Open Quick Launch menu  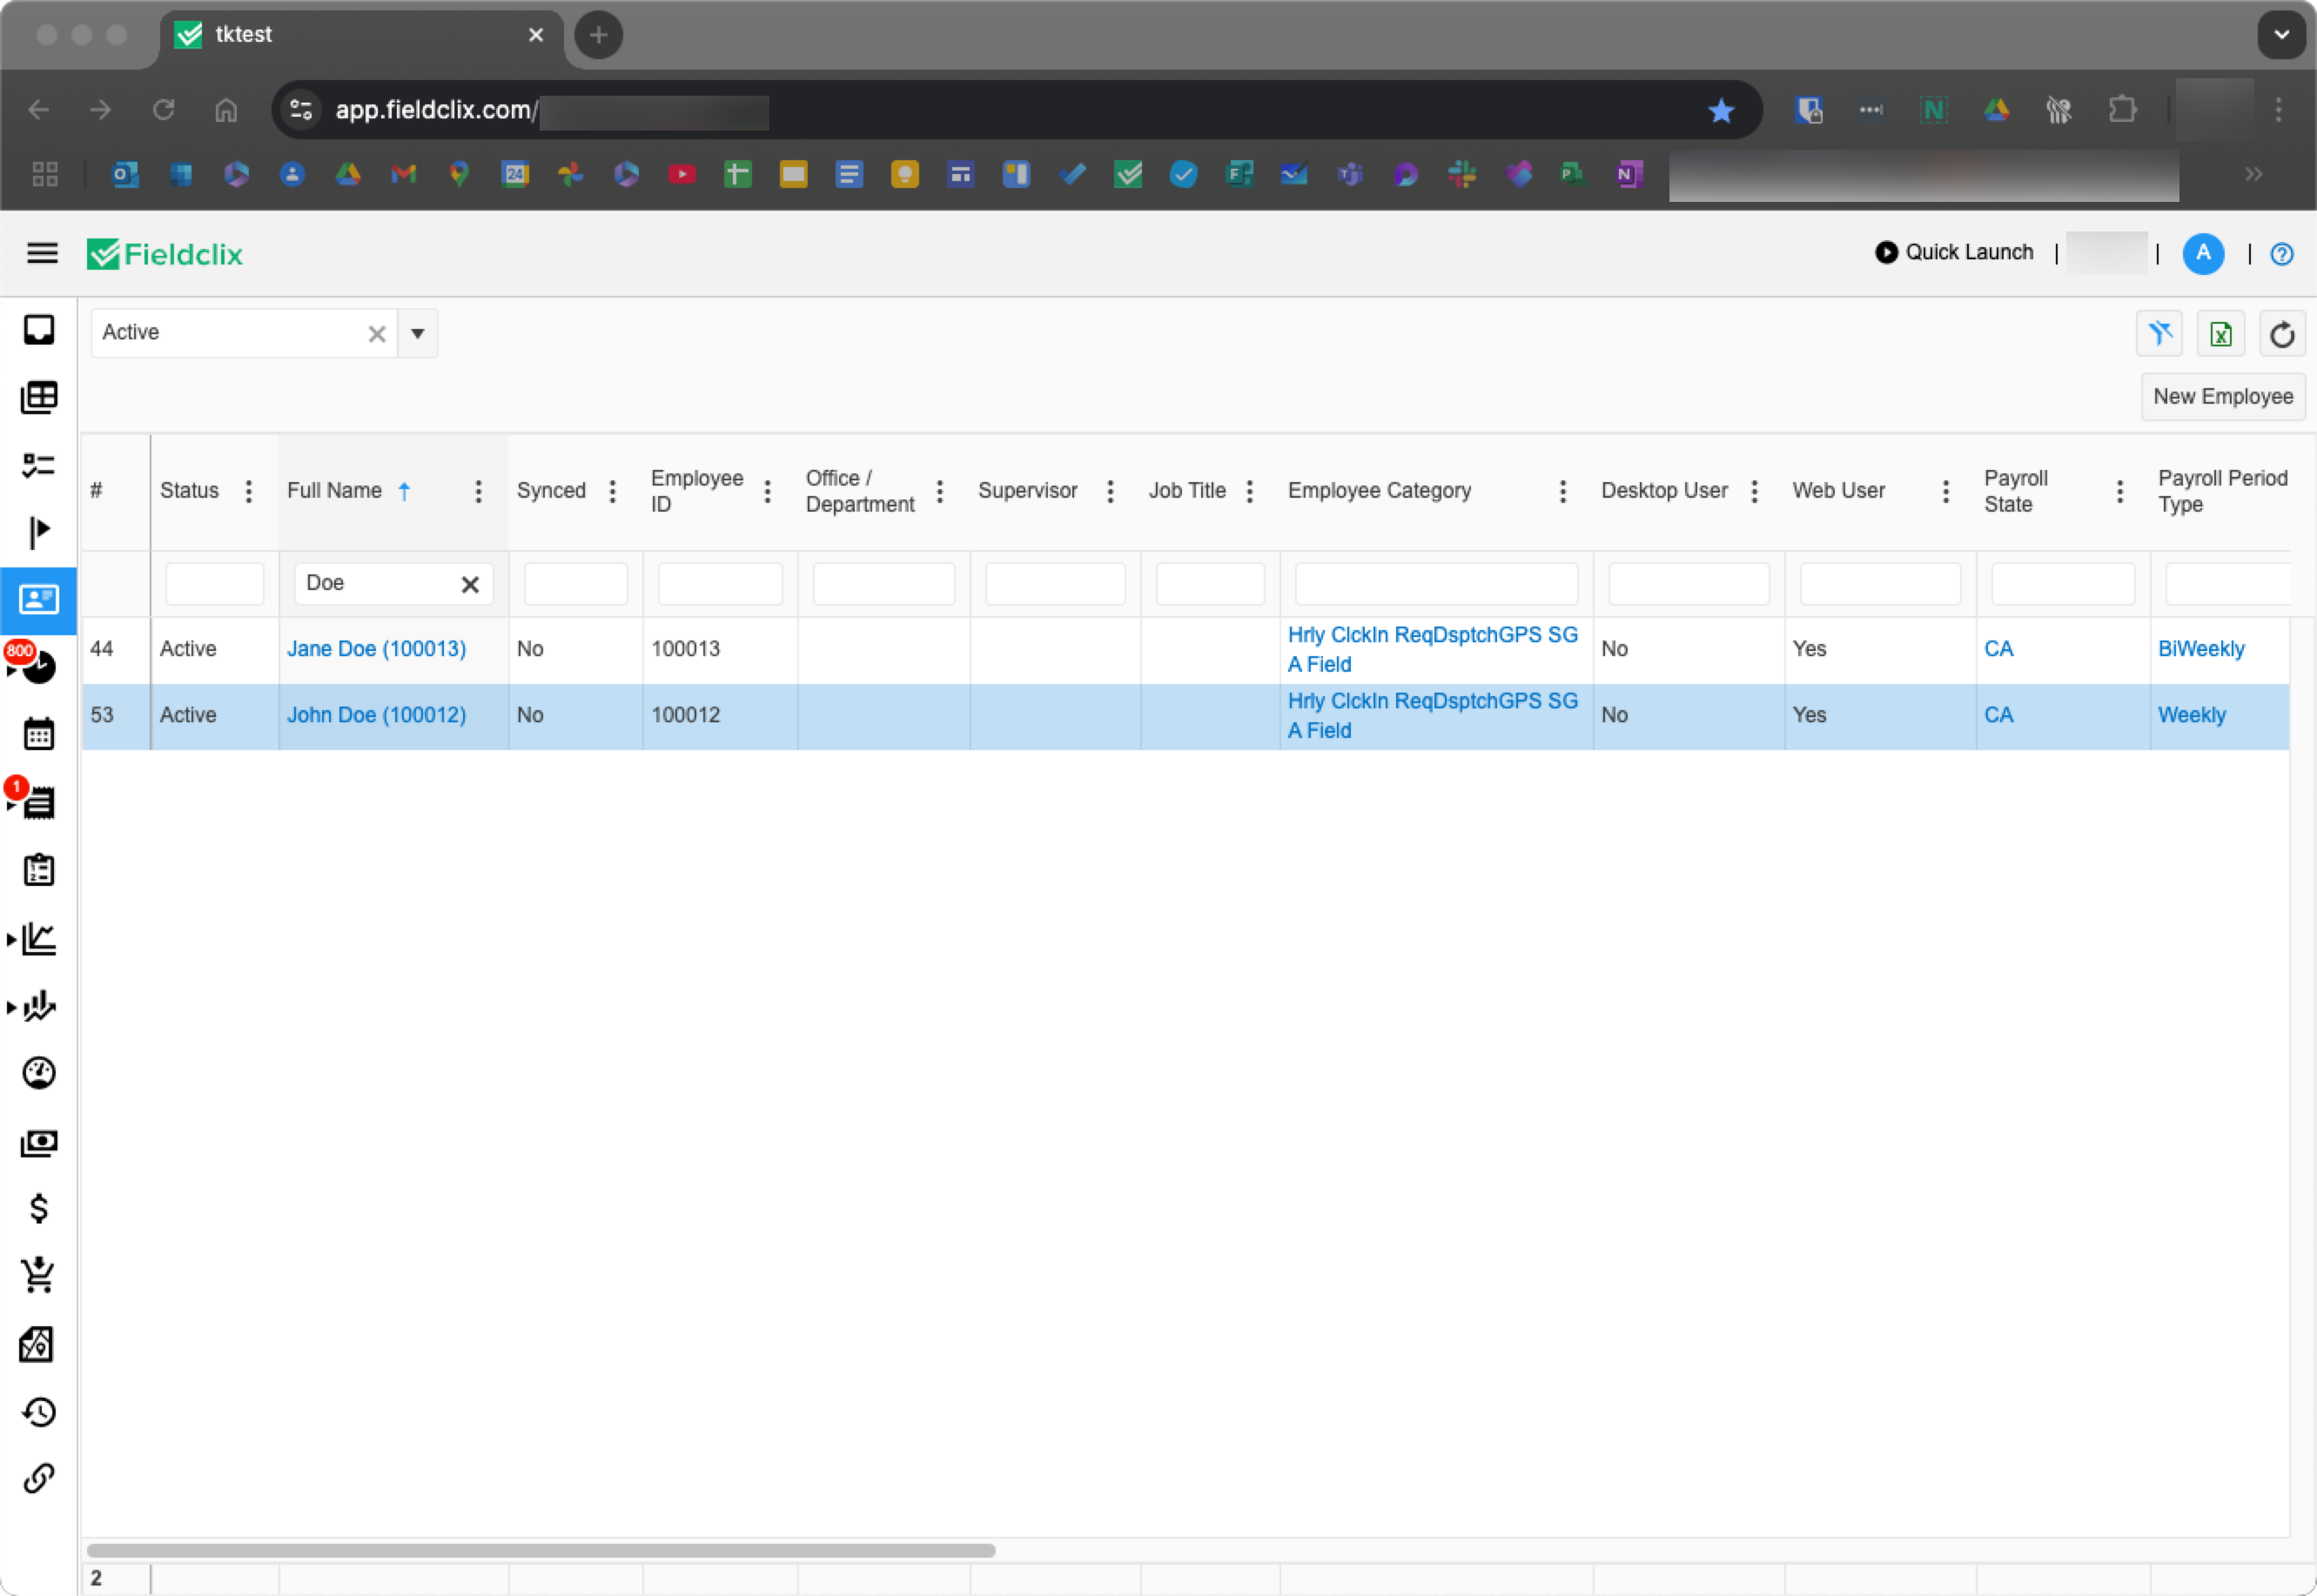point(1954,253)
